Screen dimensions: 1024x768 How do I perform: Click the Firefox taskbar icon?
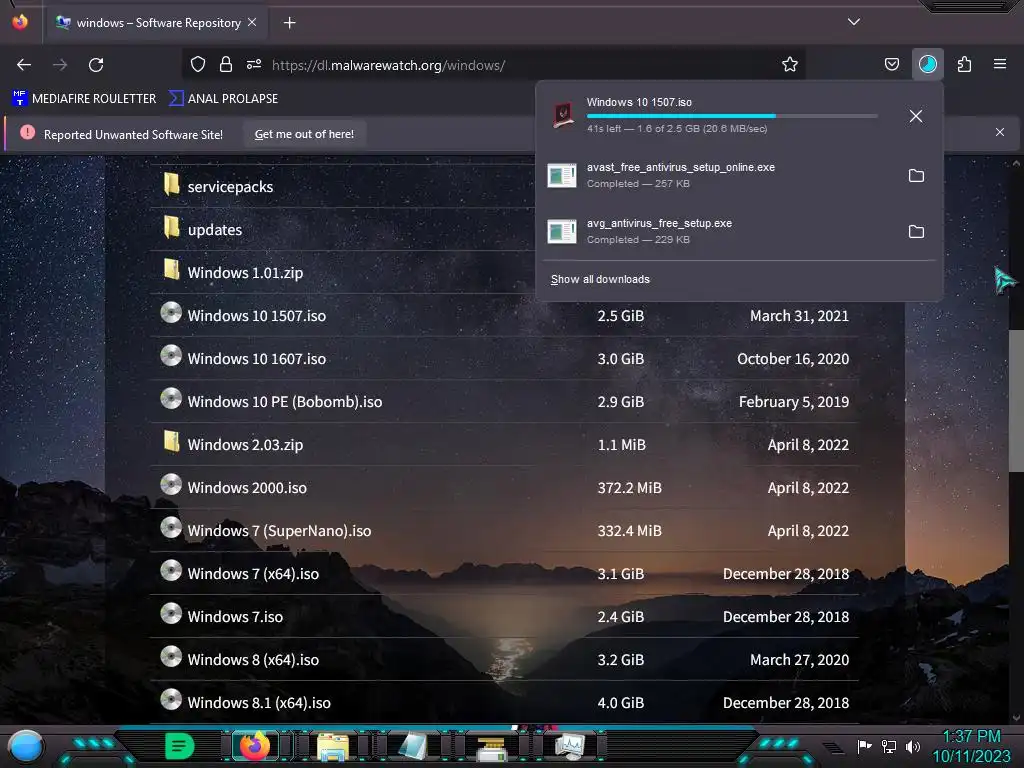(255, 746)
